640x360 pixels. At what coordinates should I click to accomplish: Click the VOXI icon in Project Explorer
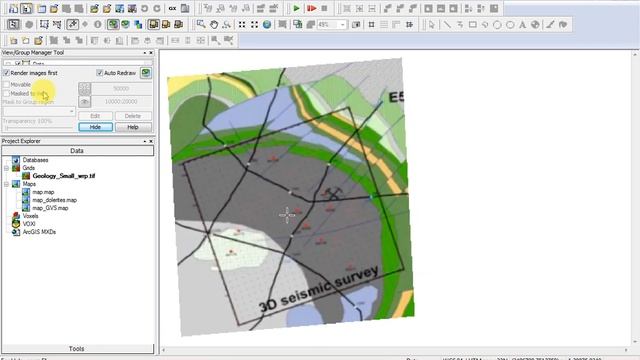[x=16, y=224]
